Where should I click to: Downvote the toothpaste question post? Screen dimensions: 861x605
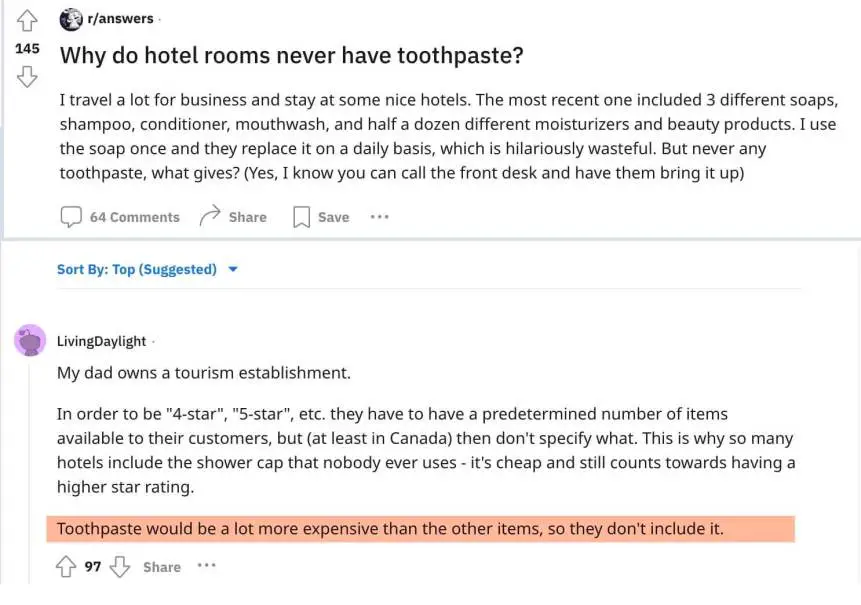27,76
